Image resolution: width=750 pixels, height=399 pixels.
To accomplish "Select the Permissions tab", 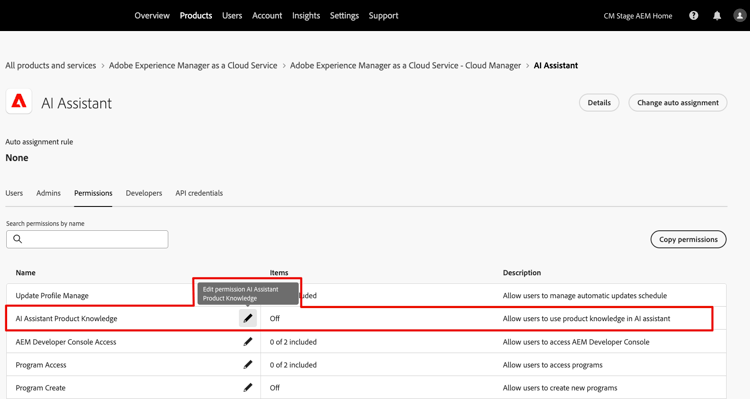I will click(93, 193).
